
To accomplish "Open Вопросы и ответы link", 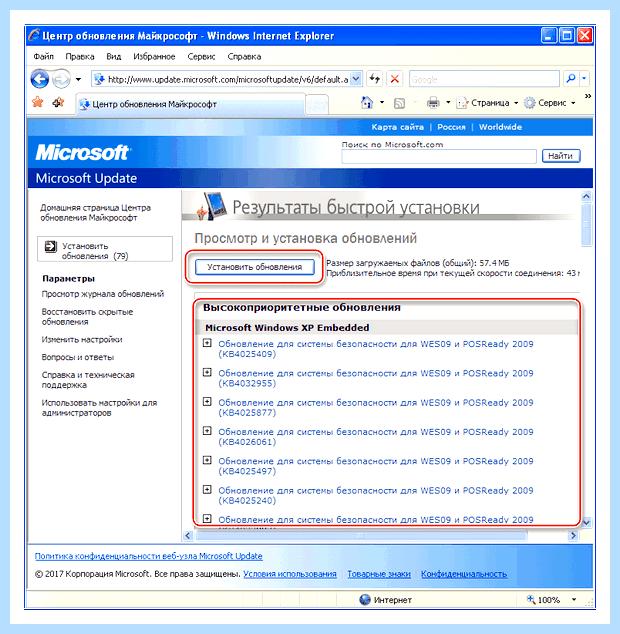I will tap(78, 357).
